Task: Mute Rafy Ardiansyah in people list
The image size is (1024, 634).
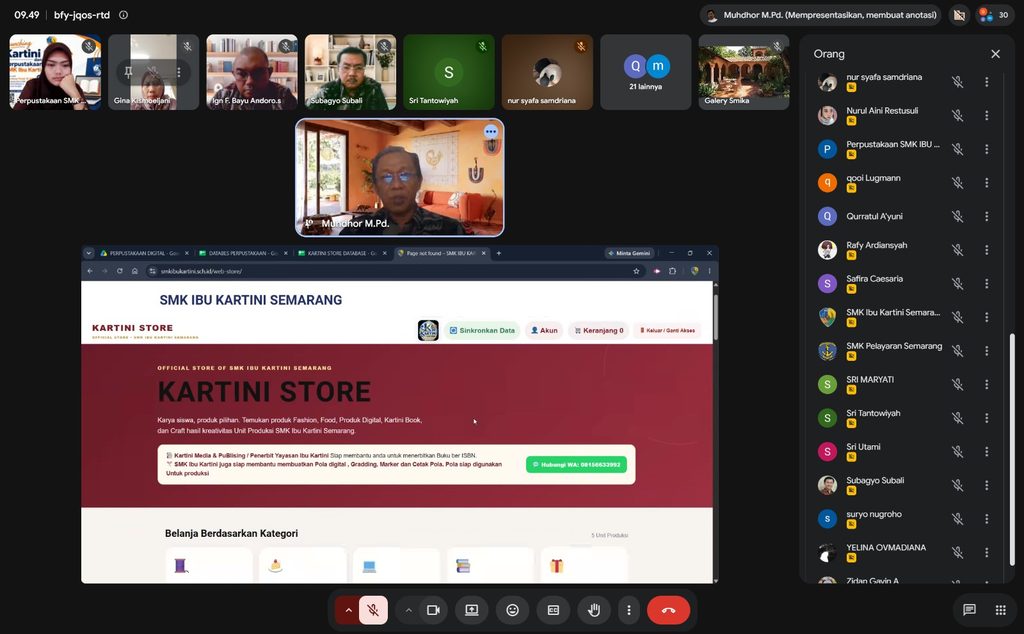Action: [957, 250]
